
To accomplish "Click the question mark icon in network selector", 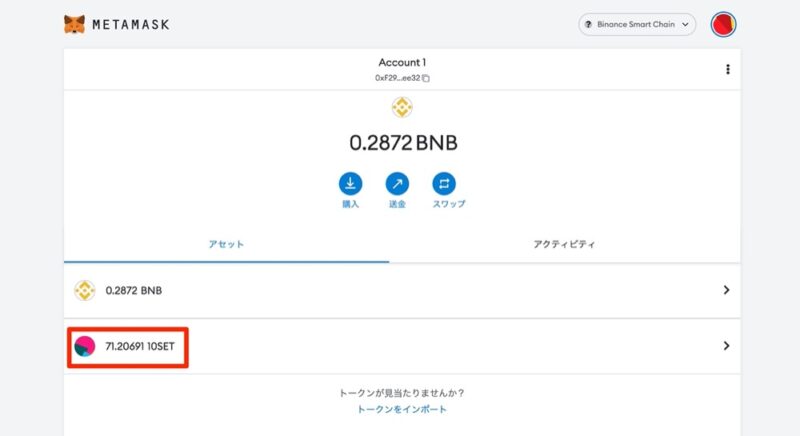I will 588,24.
